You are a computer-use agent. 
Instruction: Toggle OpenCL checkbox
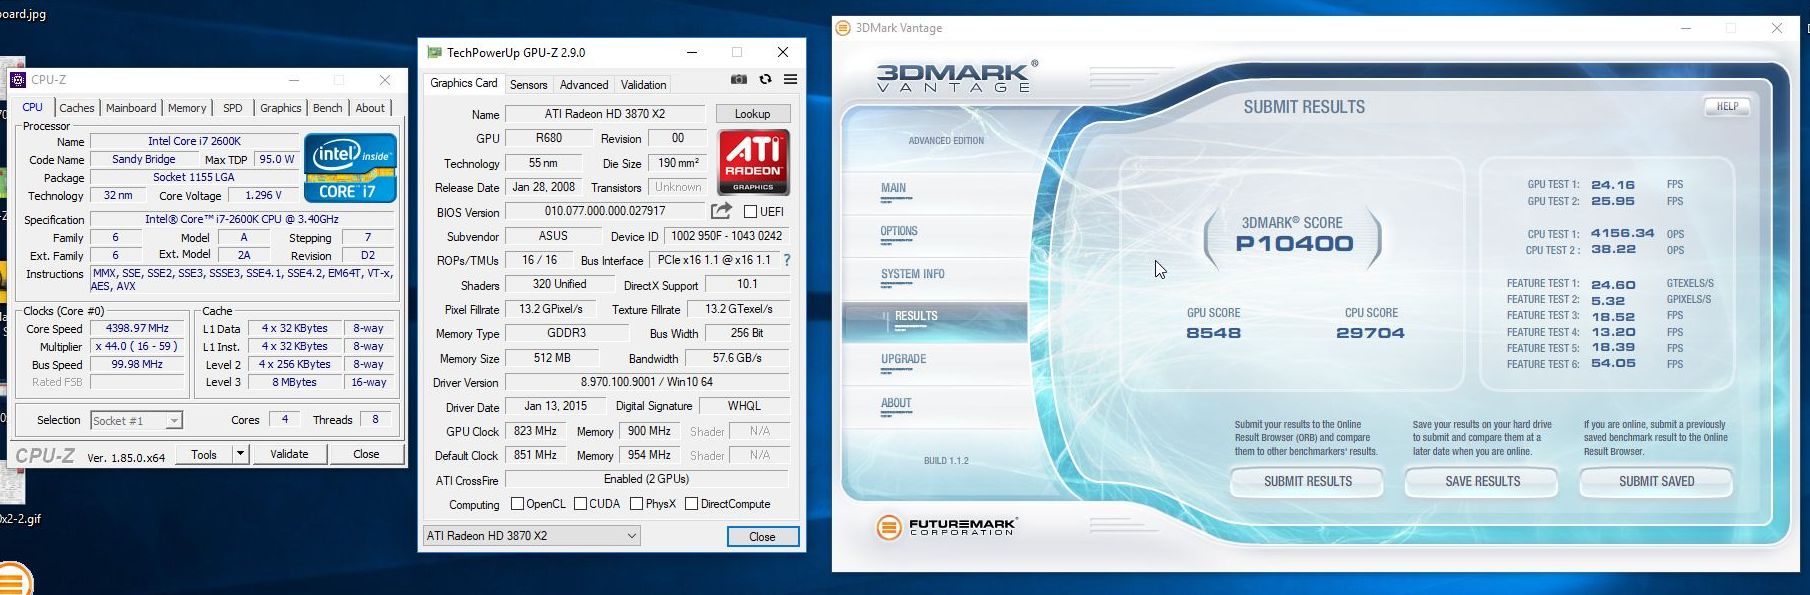[517, 504]
